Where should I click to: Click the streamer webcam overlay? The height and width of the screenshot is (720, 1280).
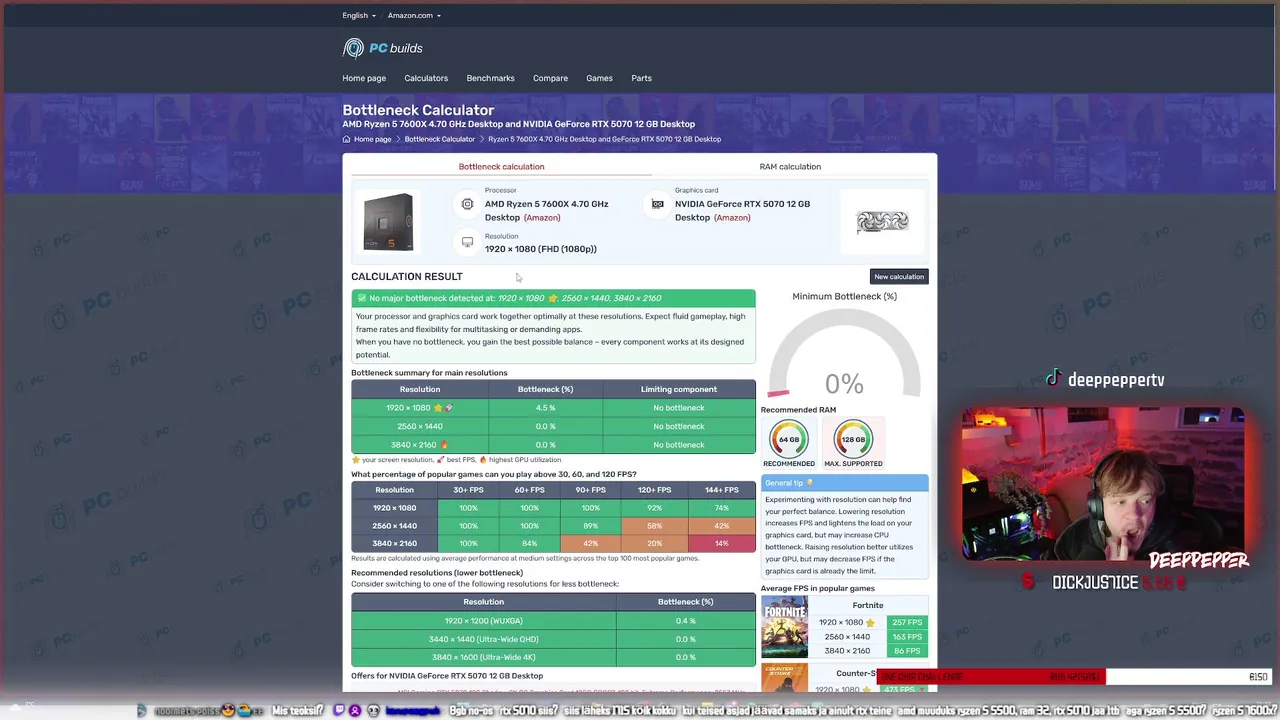pos(1104,484)
